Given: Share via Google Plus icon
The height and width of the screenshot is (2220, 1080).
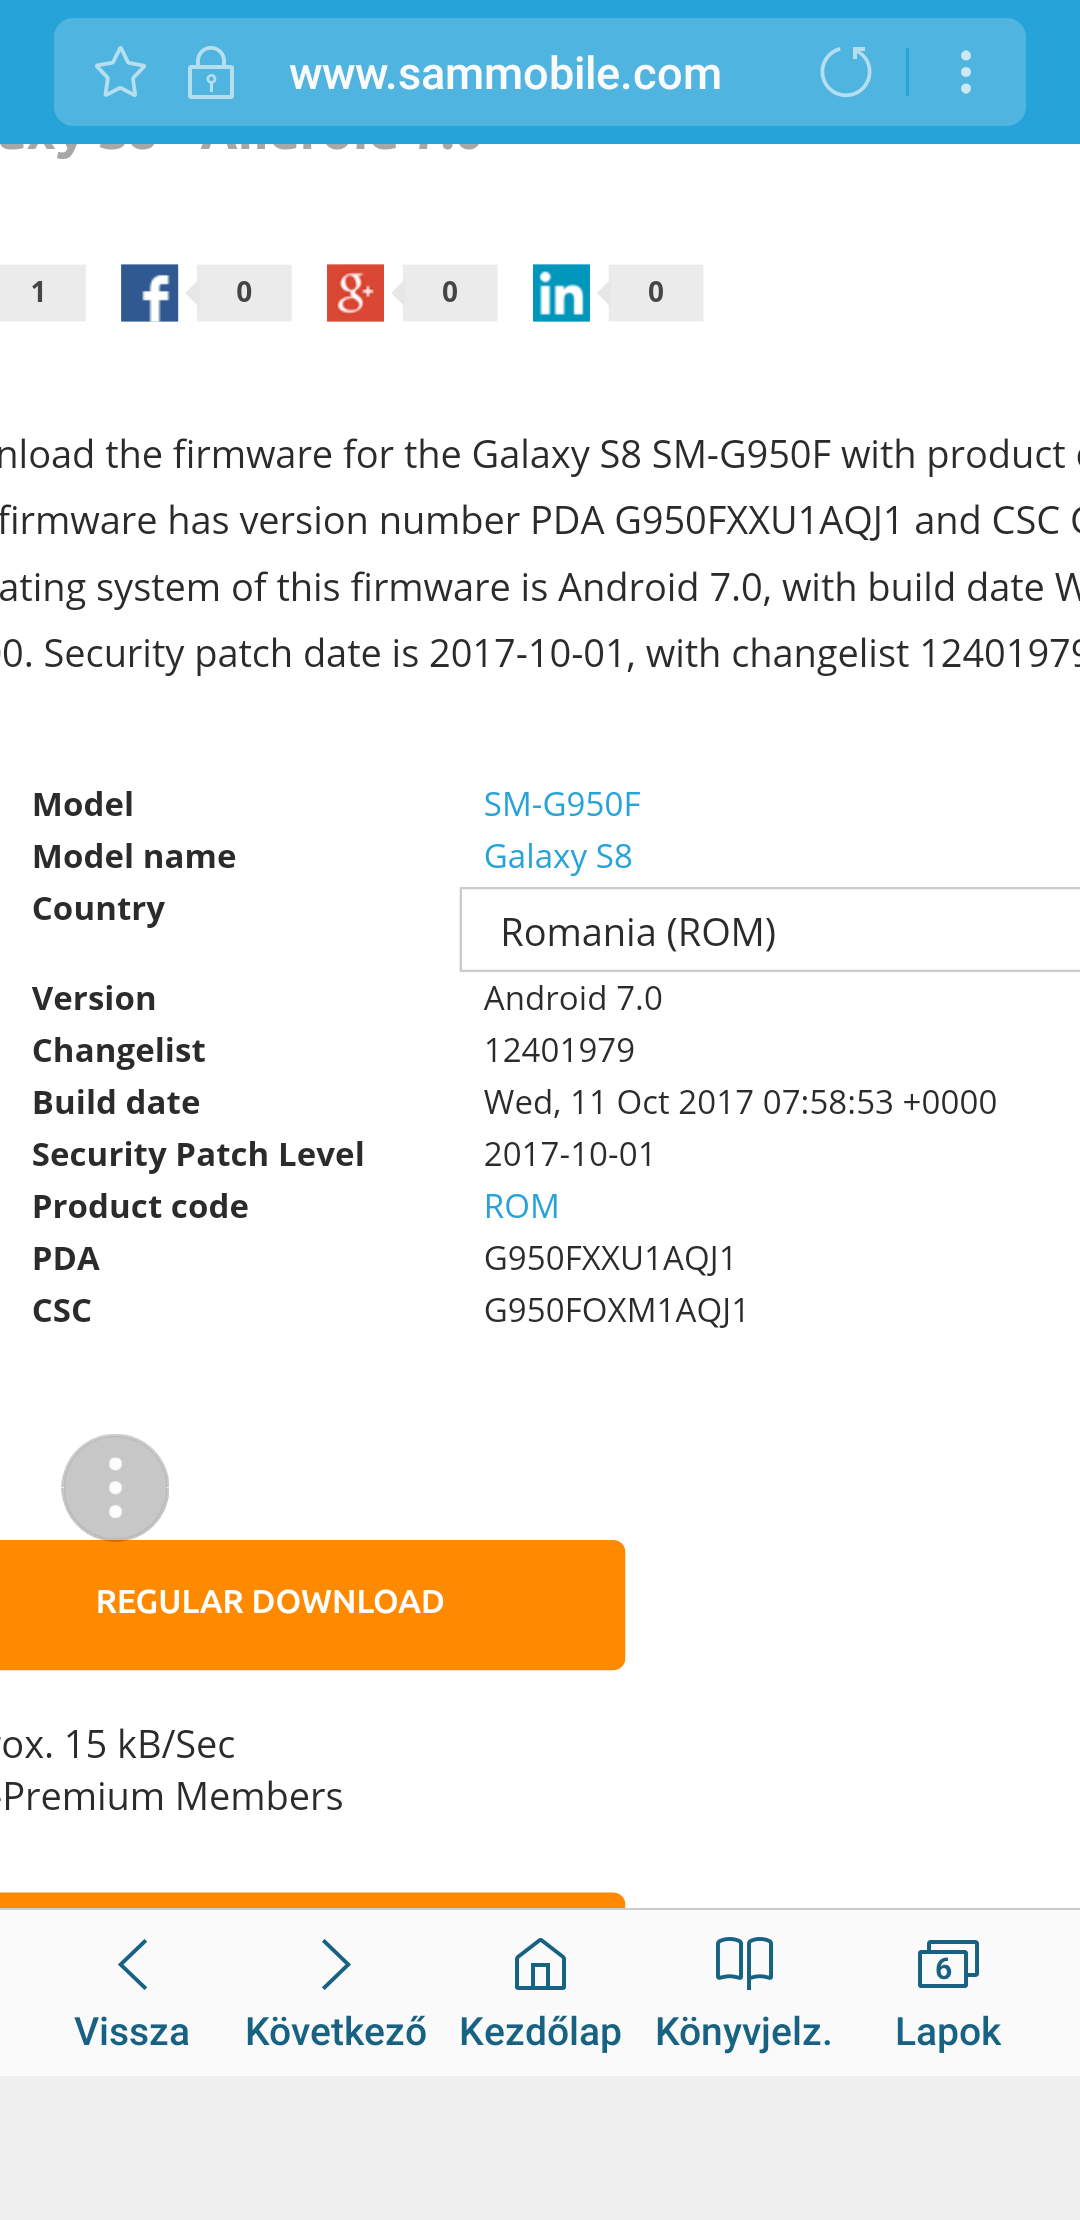Looking at the screenshot, I should coord(355,293).
